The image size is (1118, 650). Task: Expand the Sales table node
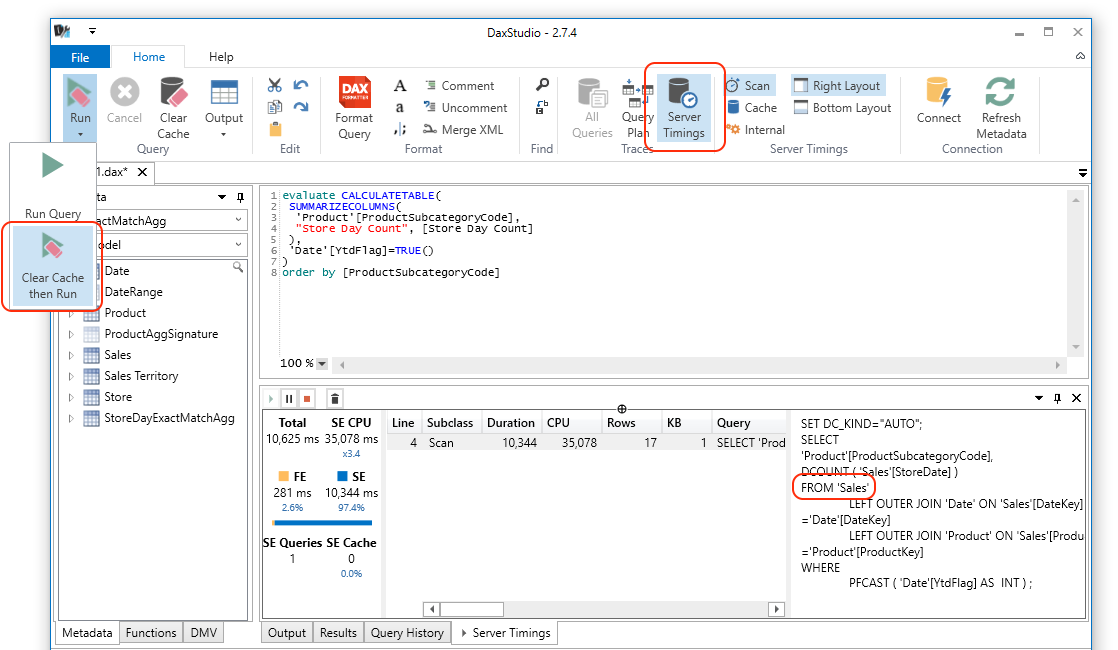[x=71, y=355]
